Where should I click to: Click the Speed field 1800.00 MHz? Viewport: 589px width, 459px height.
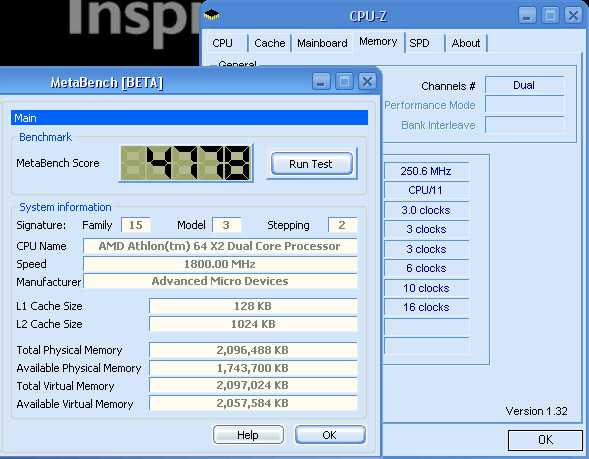pos(220,264)
